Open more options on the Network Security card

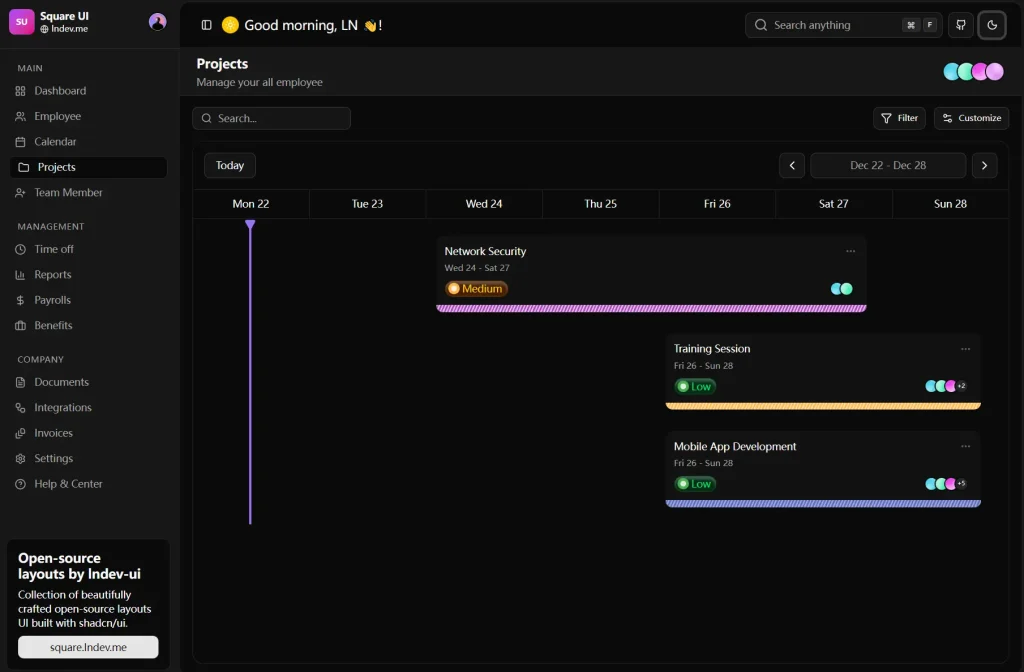coord(851,251)
